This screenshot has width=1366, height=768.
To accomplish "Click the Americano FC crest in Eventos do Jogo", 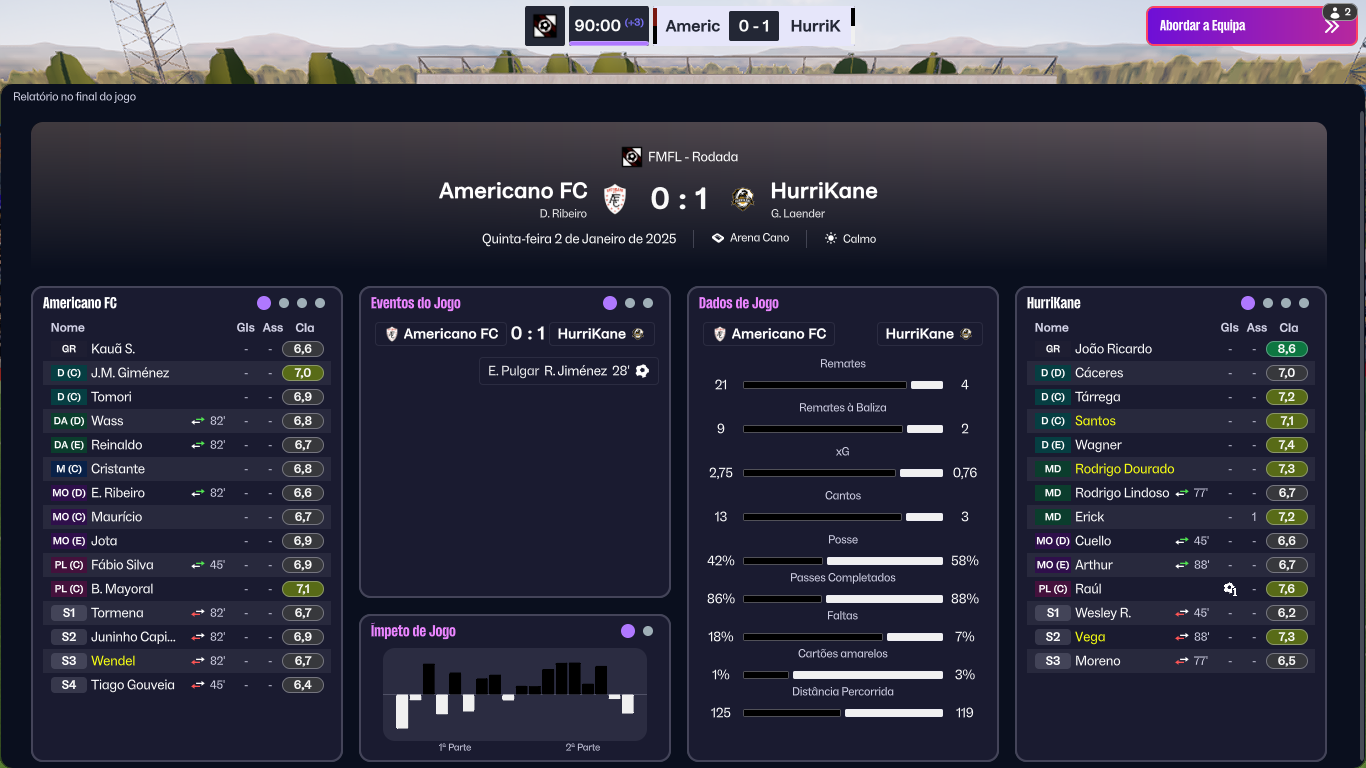I will pyautogui.click(x=392, y=334).
